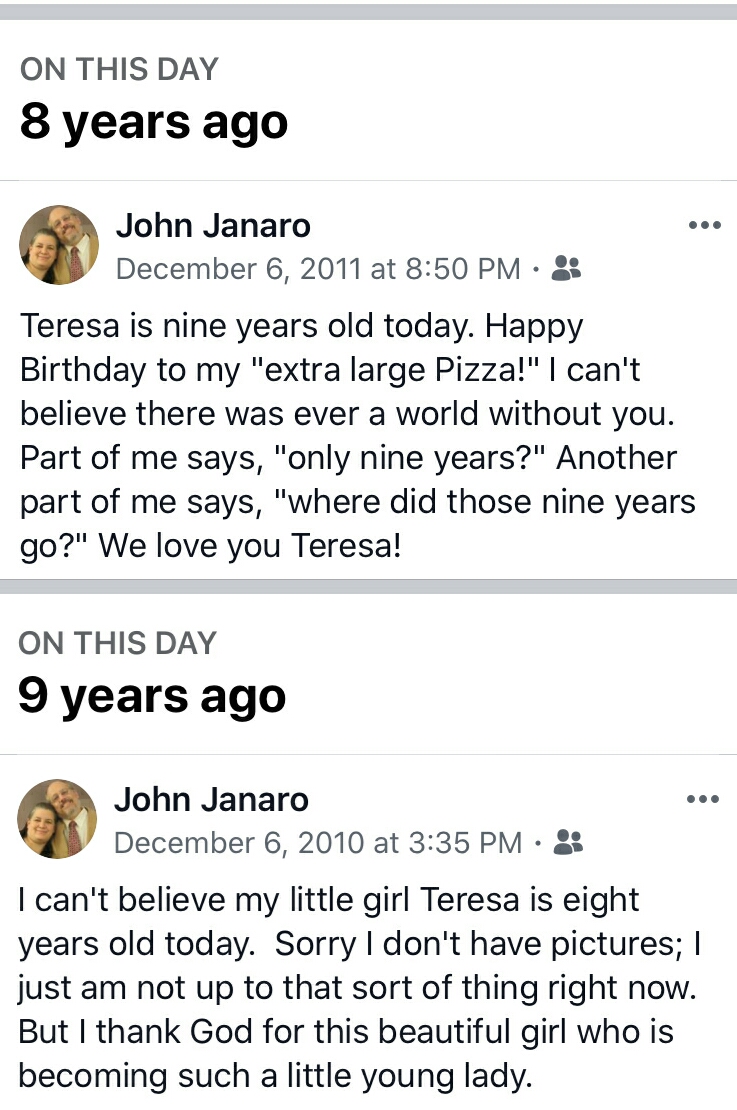Click friends audience icon on December 2011 post
The width and height of the screenshot is (737, 1110).
567,268
